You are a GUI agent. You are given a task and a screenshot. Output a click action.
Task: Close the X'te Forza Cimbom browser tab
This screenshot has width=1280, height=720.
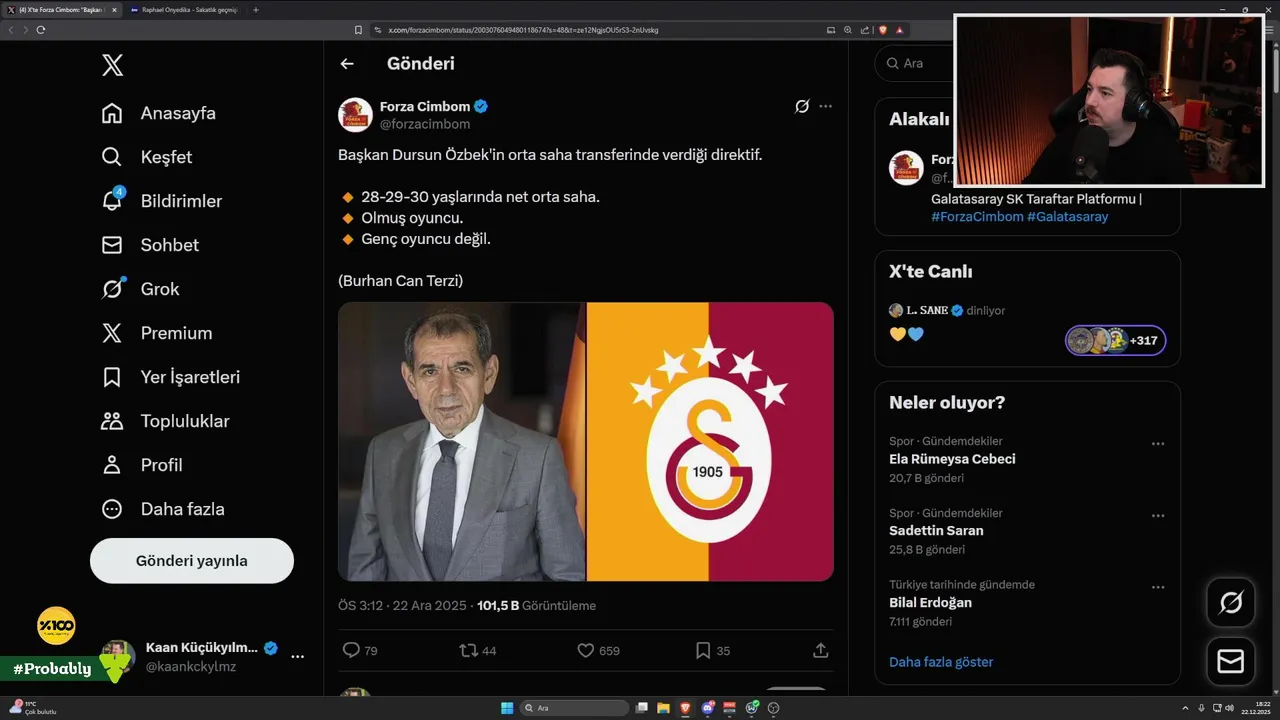coord(115,10)
